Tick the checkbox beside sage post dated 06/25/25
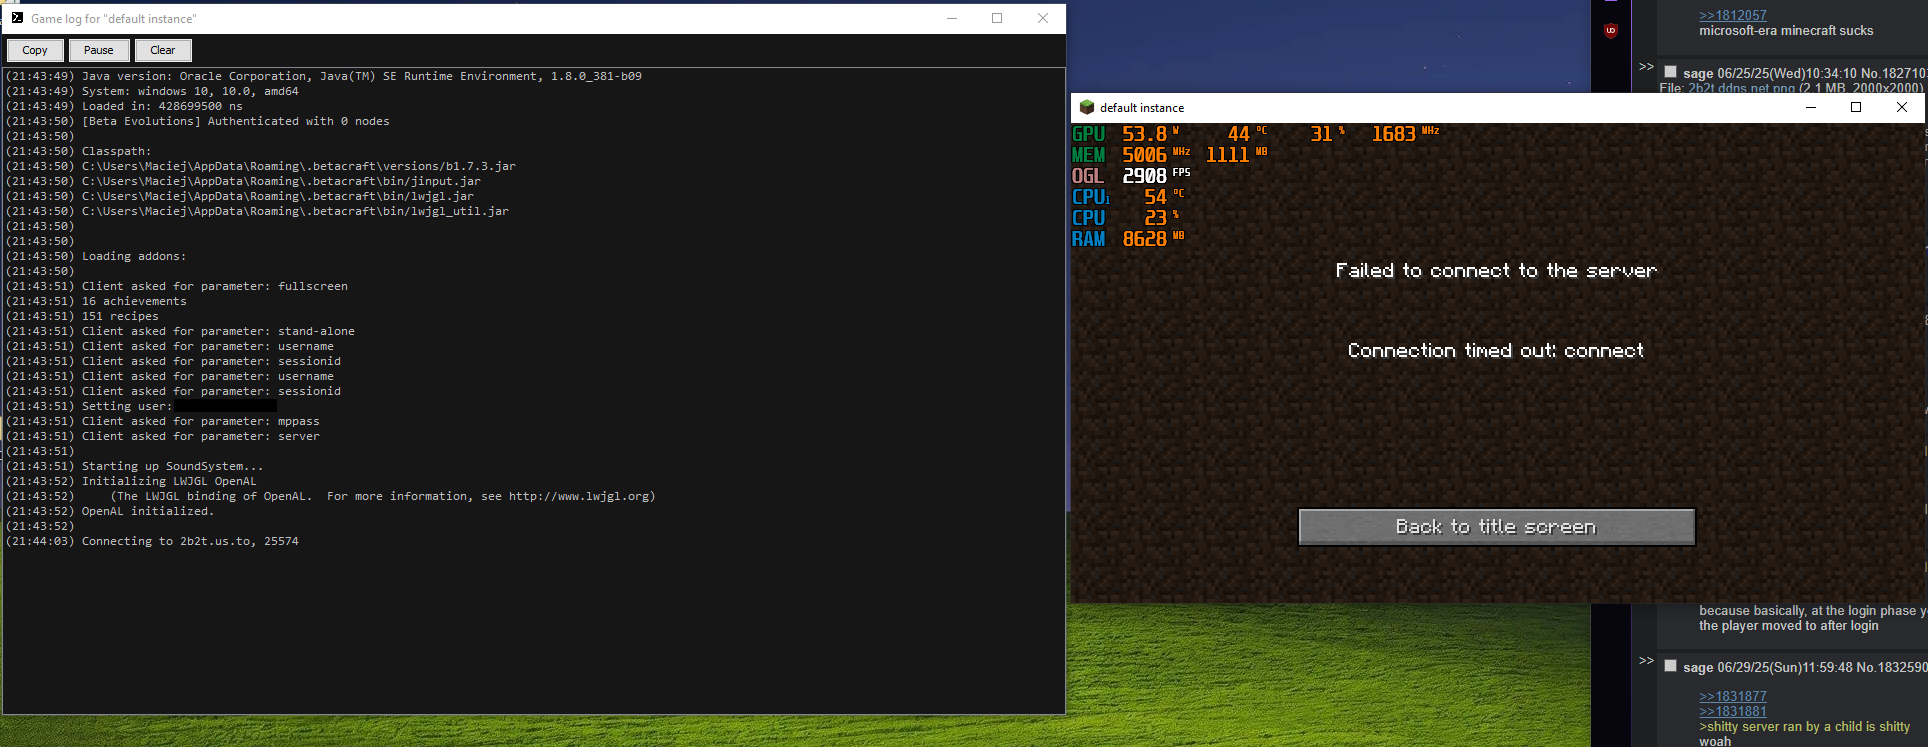Screen dimensions: 1930x747 pyautogui.click(x=1670, y=72)
